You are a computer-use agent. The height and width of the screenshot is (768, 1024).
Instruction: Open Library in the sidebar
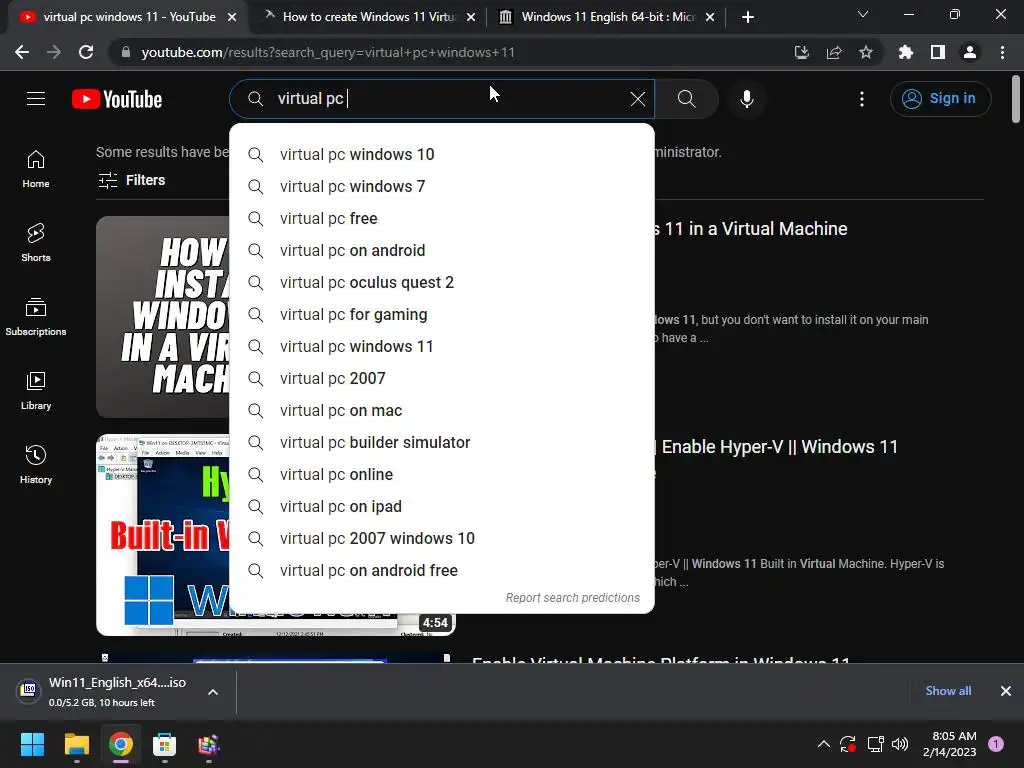click(36, 391)
